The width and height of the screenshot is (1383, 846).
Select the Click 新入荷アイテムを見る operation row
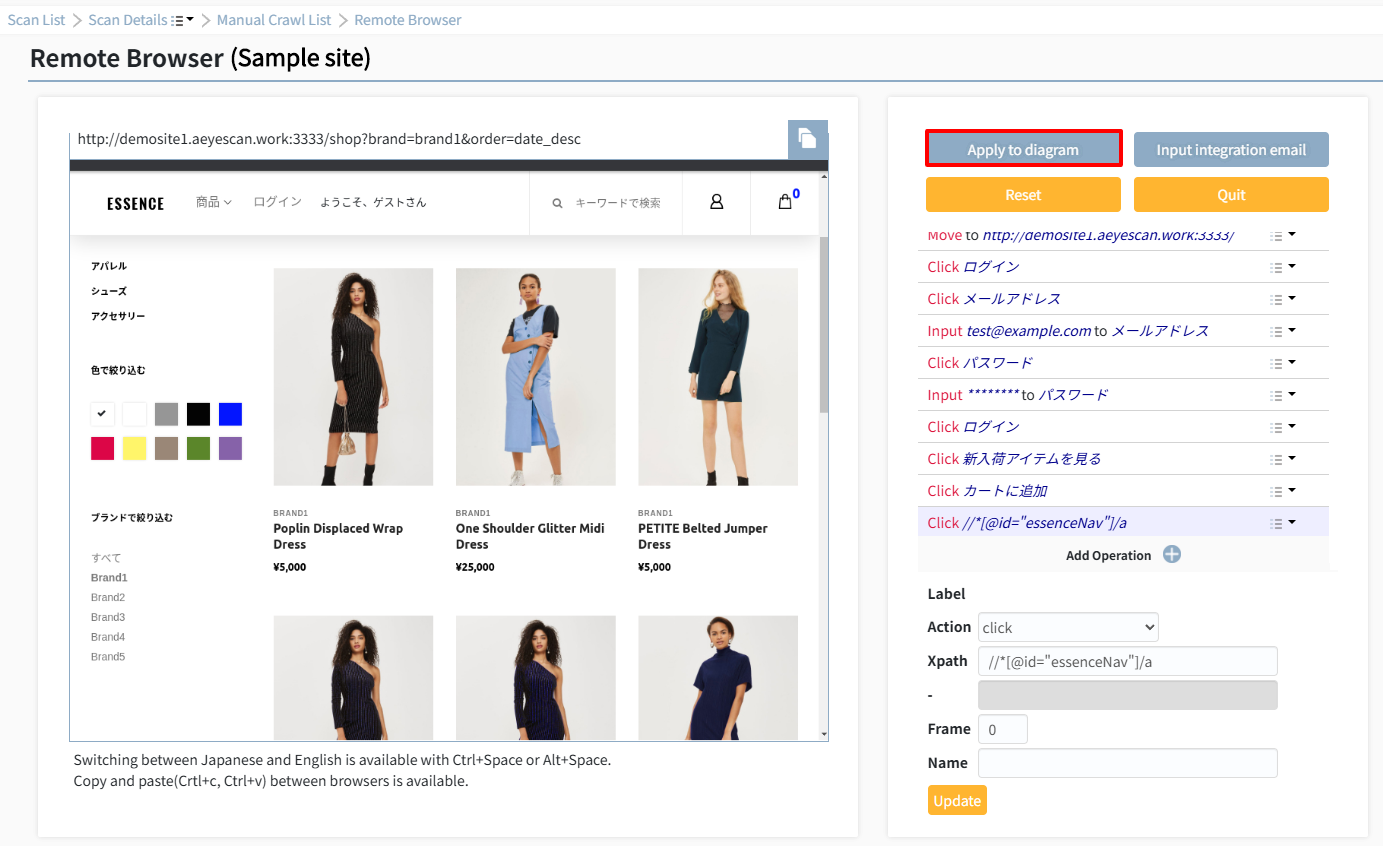click(x=1123, y=459)
